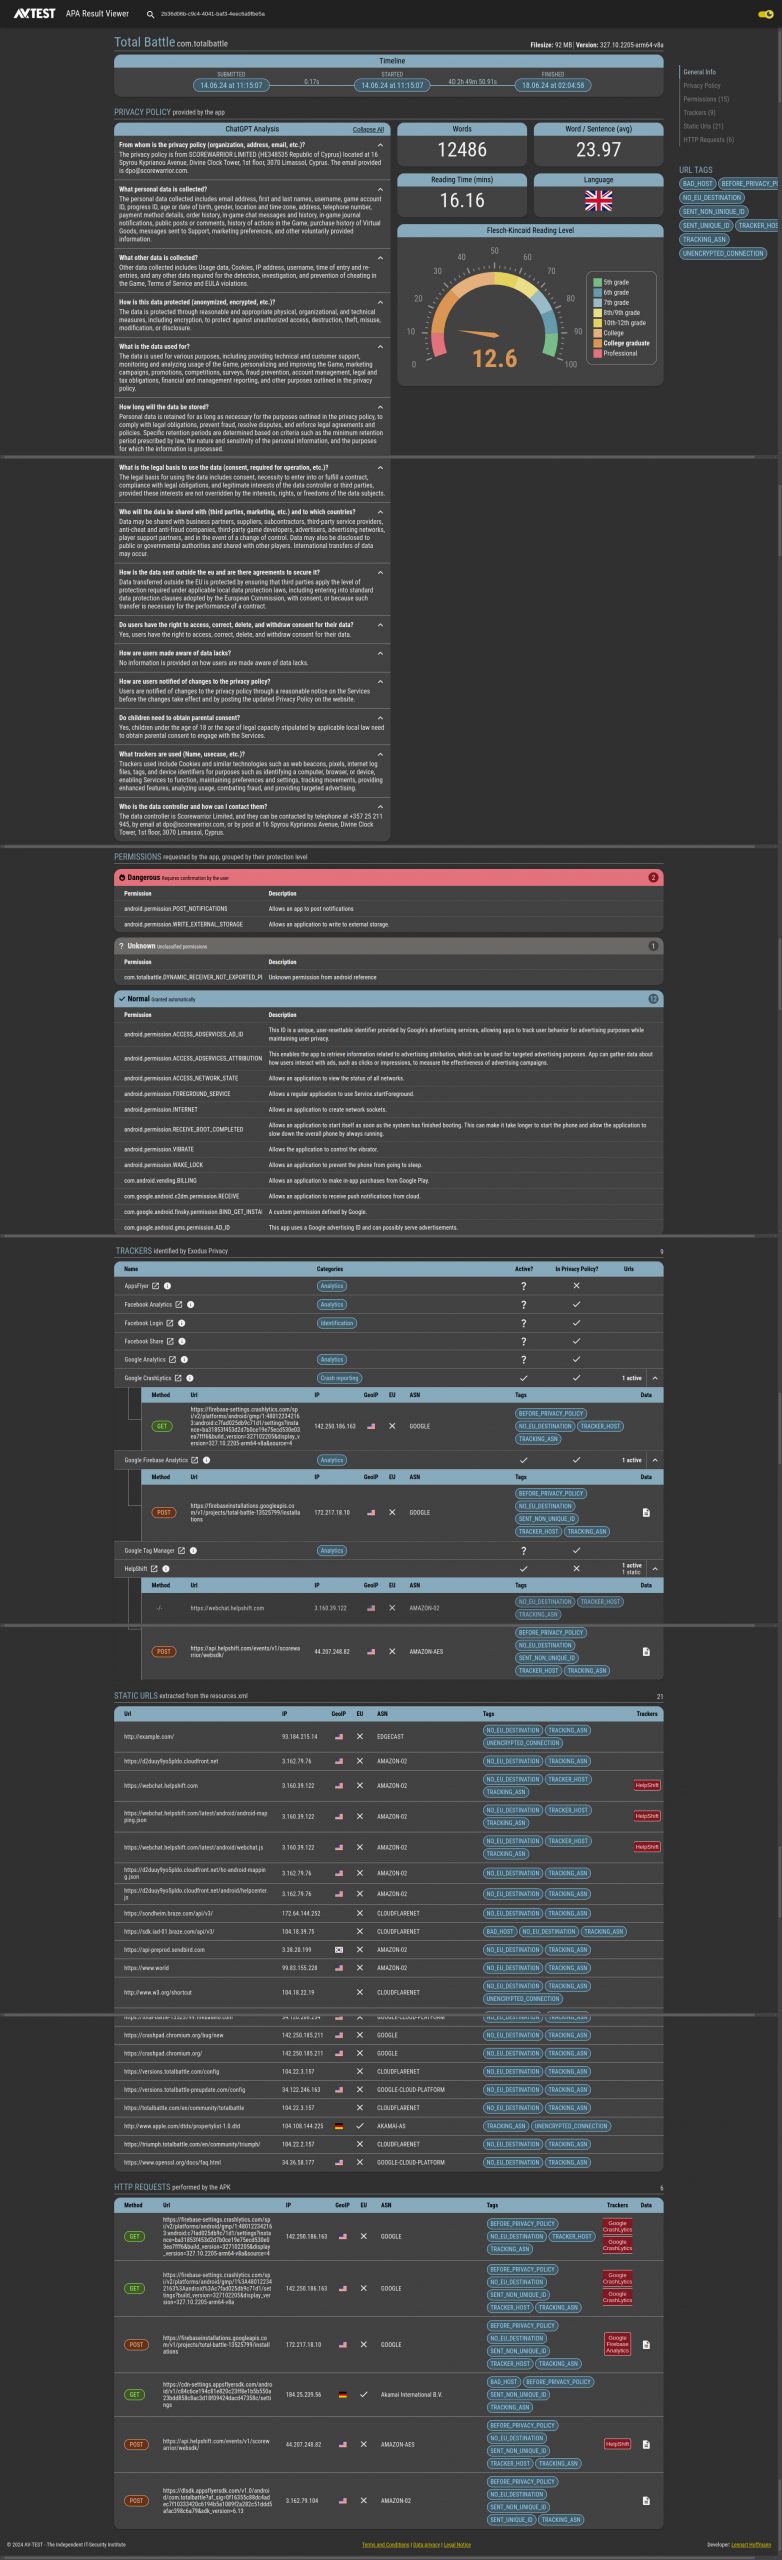Go to Privacy Policy in side navigation
The image size is (782, 2560).
tap(702, 86)
